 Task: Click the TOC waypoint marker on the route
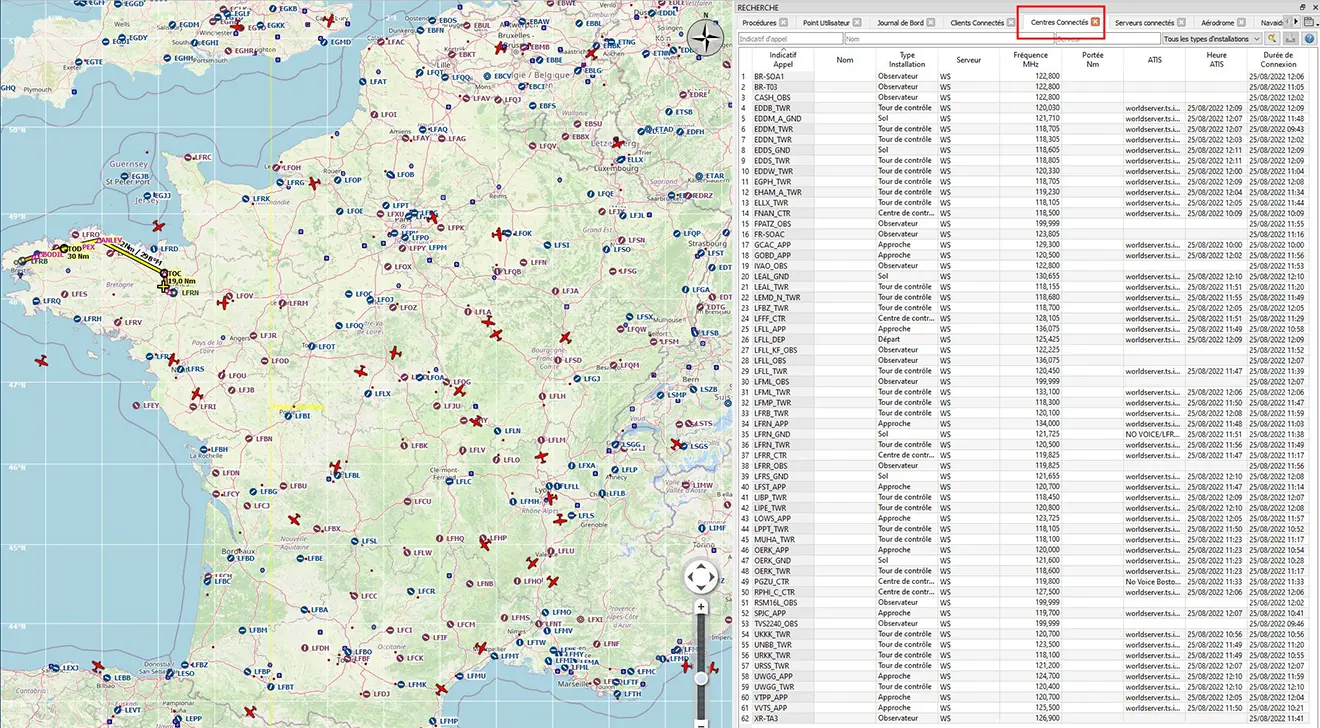click(164, 273)
